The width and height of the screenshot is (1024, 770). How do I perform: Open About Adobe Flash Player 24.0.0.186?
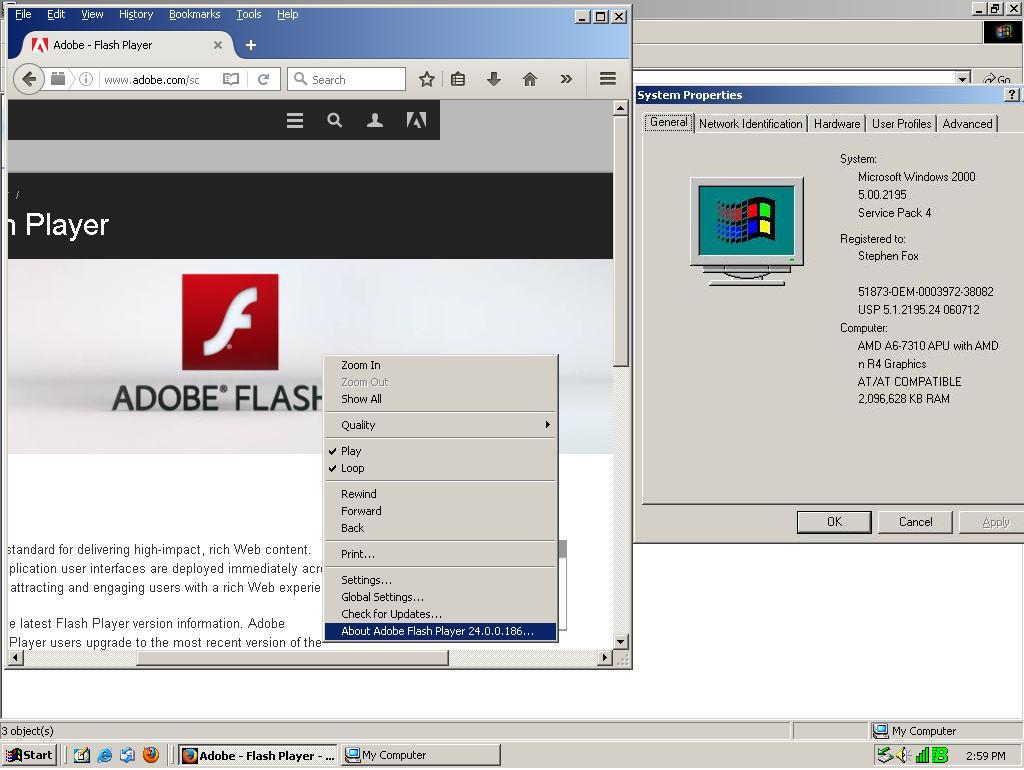440,631
